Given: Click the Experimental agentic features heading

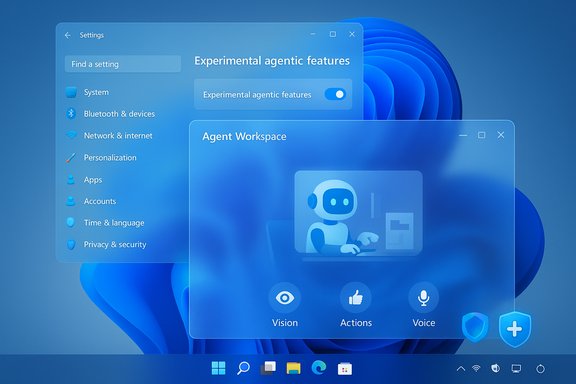Looking at the screenshot, I should pos(272,61).
